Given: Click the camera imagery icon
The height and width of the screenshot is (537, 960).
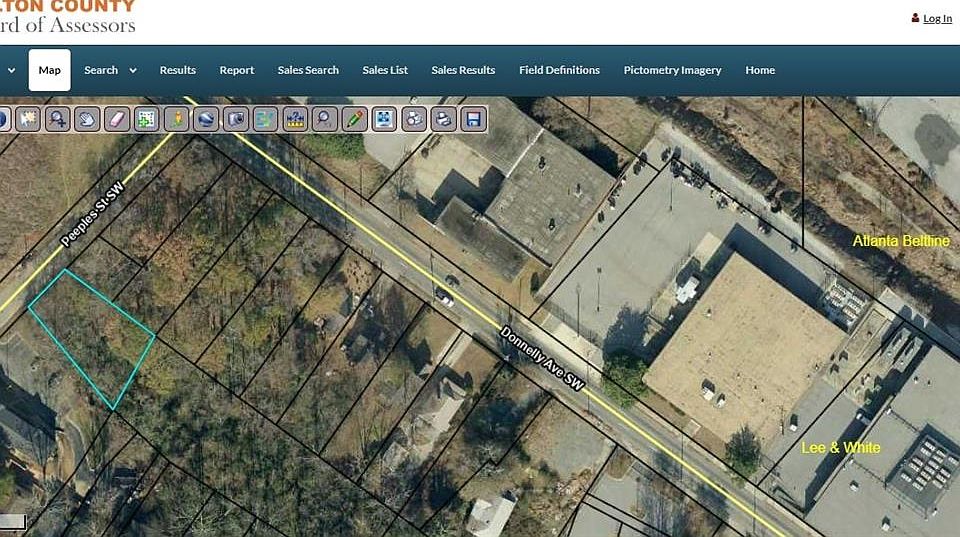Looking at the screenshot, I should (x=236, y=119).
